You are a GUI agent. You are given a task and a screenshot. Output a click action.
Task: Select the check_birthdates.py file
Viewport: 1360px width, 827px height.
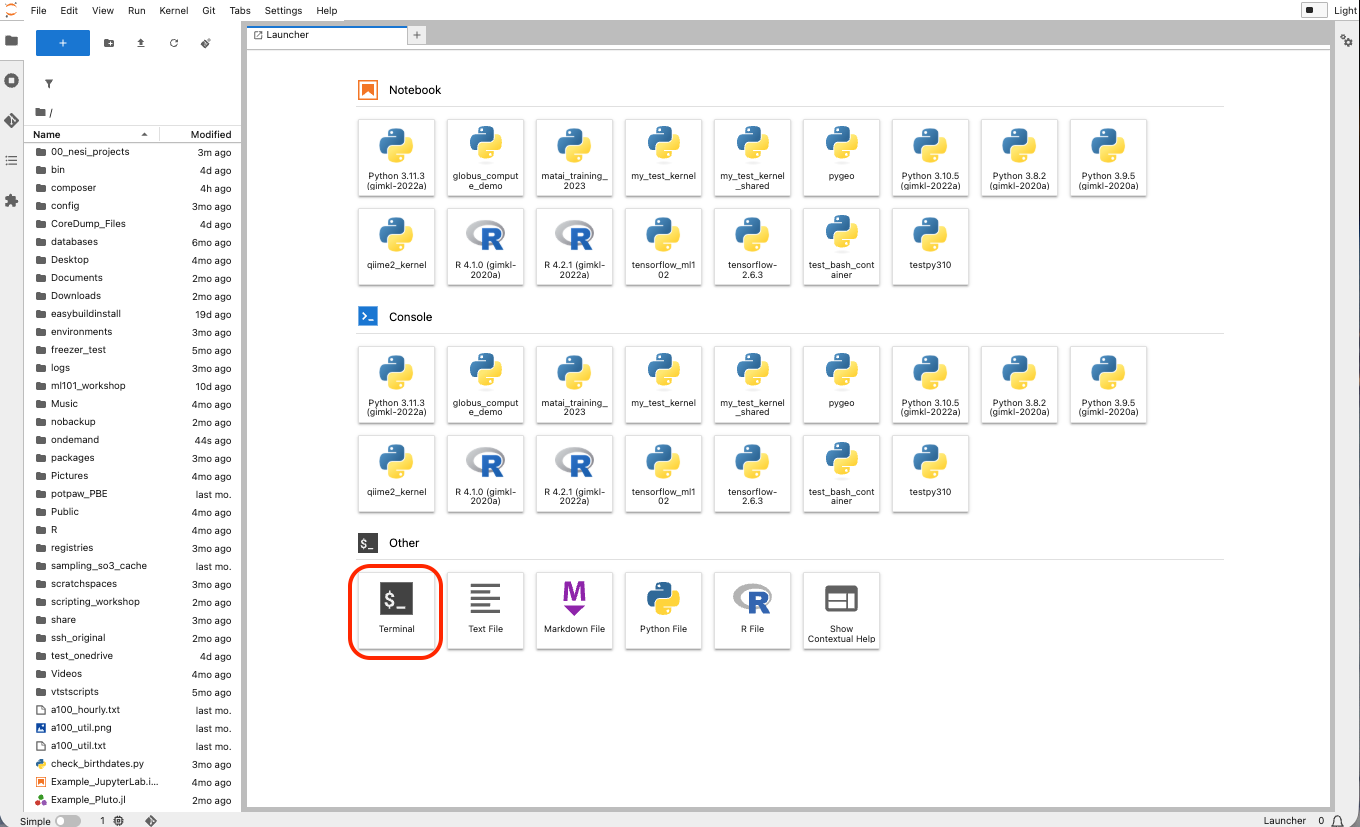tap(132, 764)
